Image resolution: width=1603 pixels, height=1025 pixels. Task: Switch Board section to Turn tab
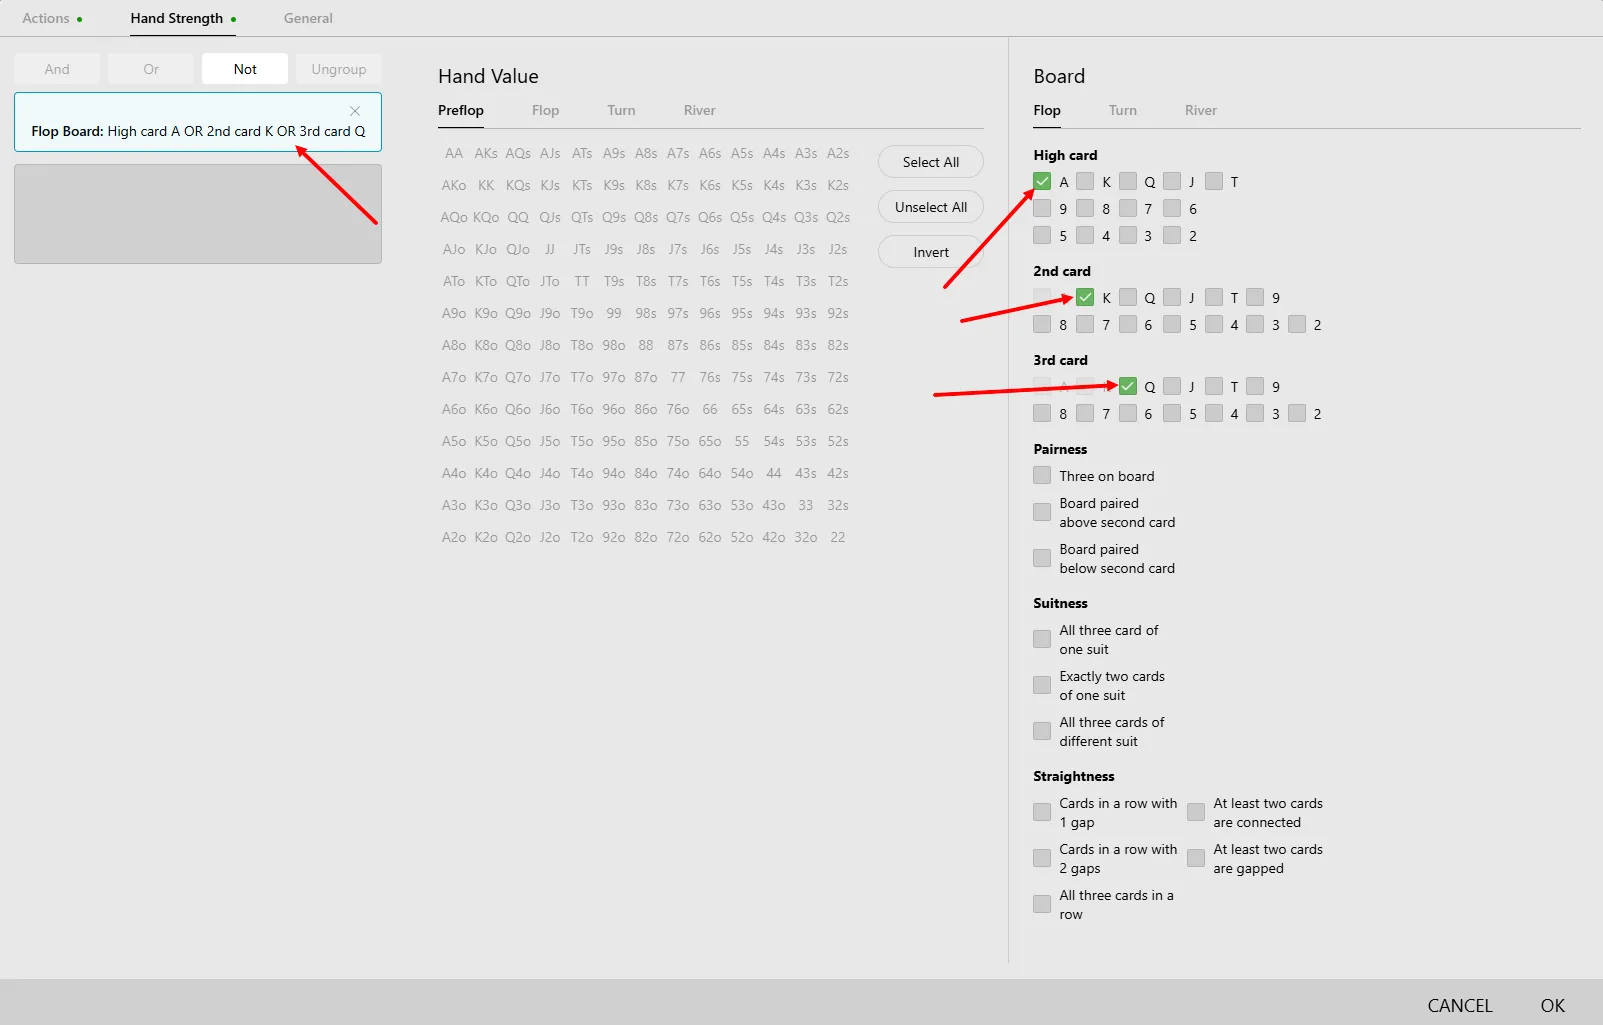[x=1122, y=110]
